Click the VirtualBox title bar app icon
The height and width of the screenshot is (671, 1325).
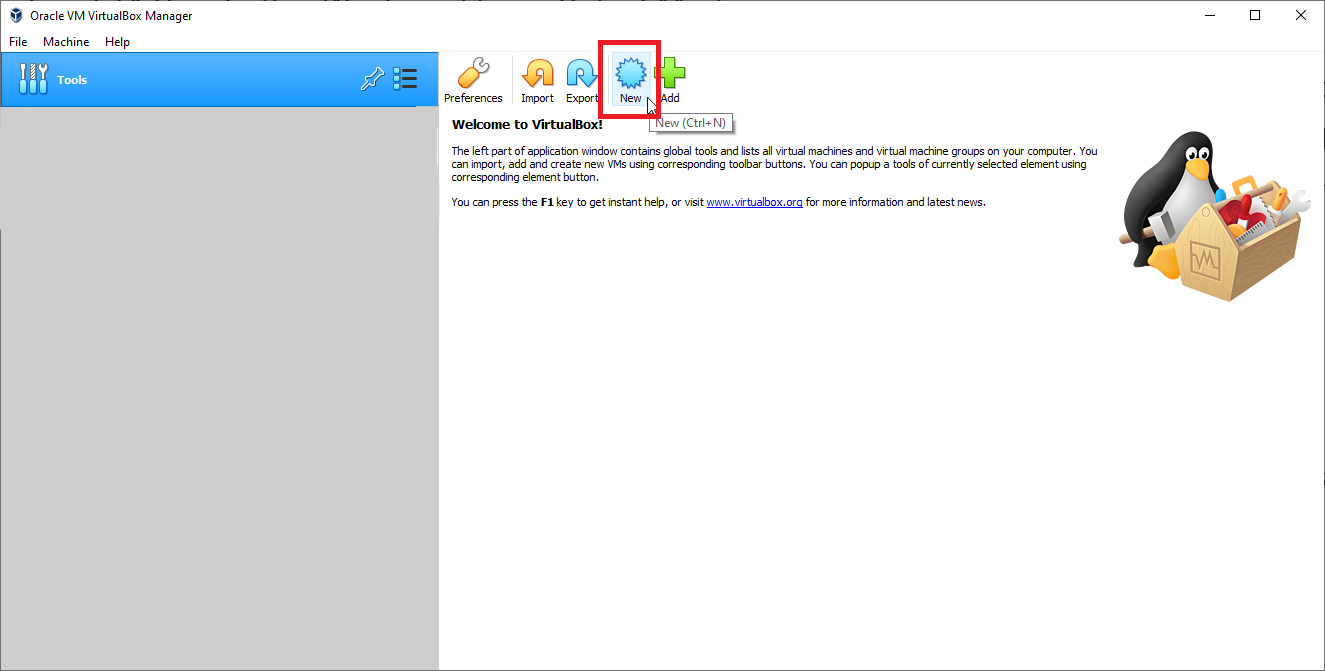tap(15, 15)
